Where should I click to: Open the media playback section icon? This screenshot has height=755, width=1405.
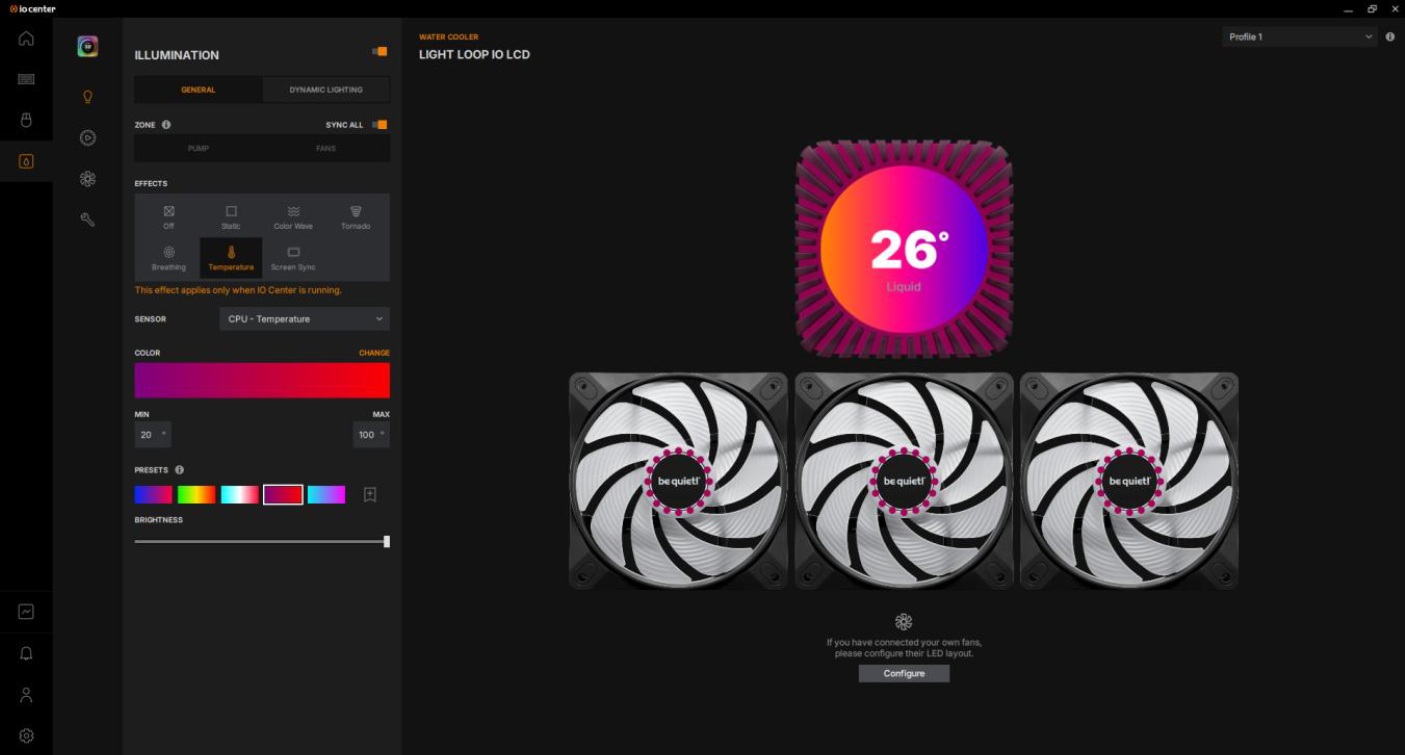coord(88,138)
